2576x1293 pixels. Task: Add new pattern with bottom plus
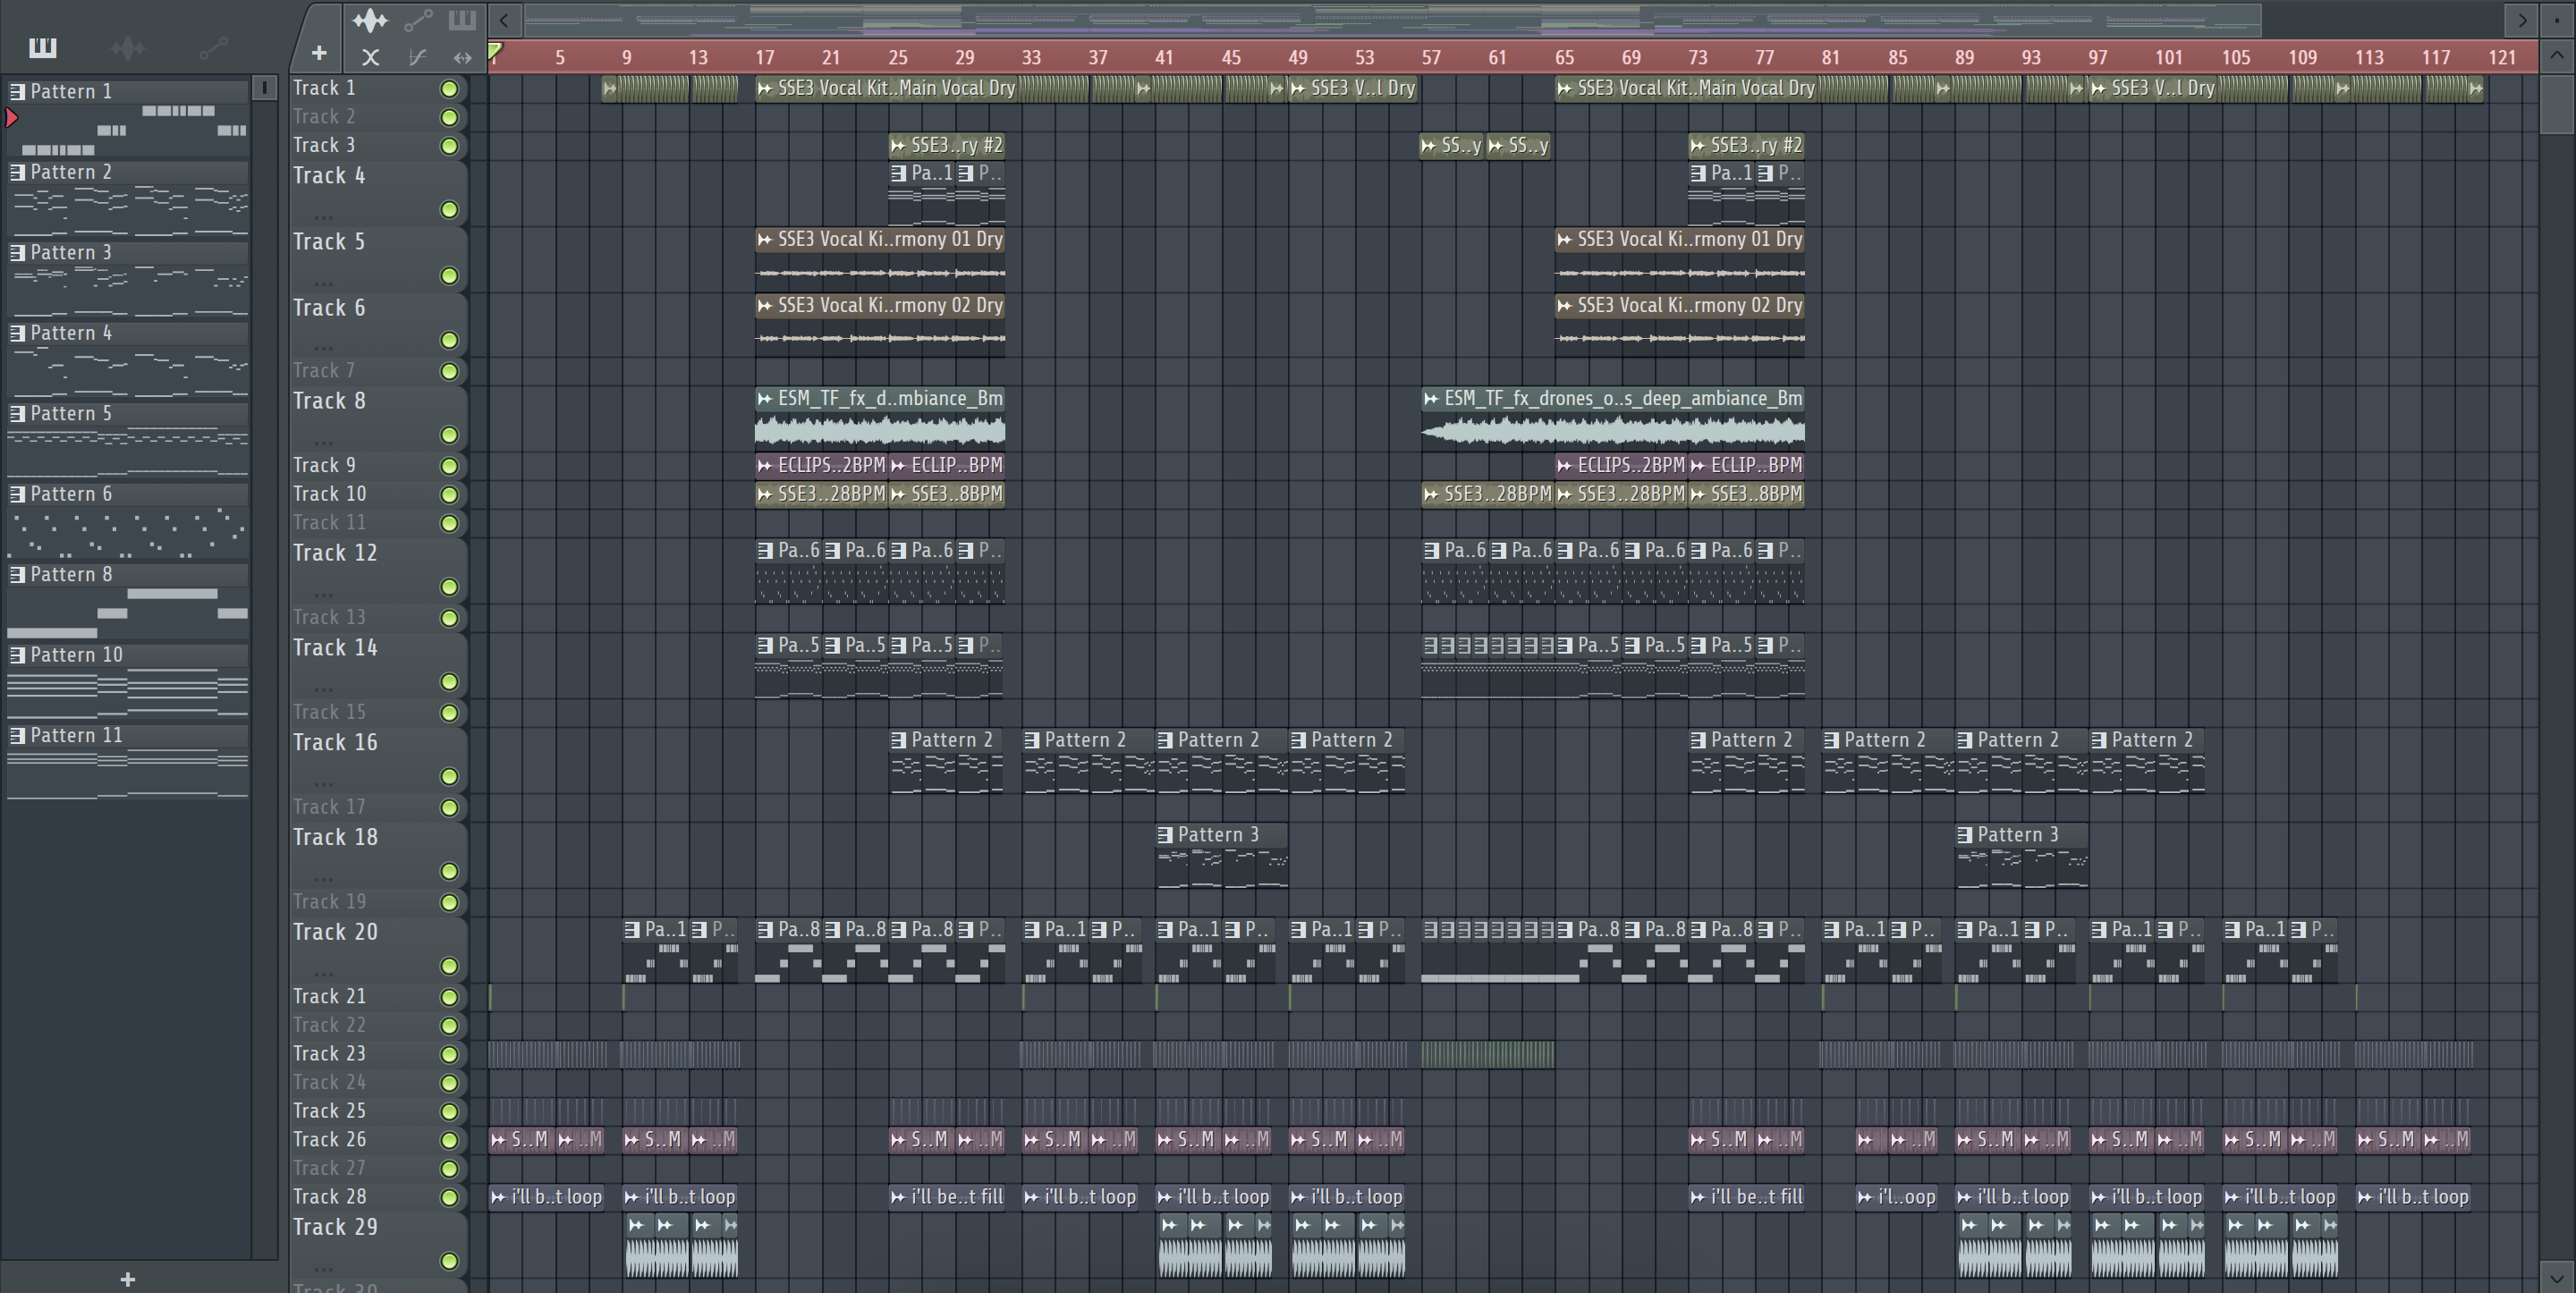(x=127, y=1279)
